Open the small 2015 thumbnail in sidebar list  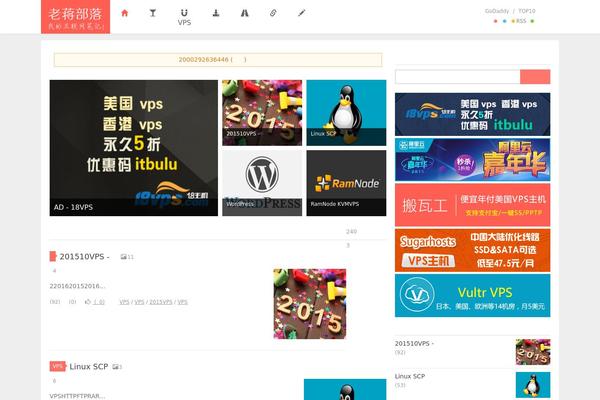click(x=533, y=352)
